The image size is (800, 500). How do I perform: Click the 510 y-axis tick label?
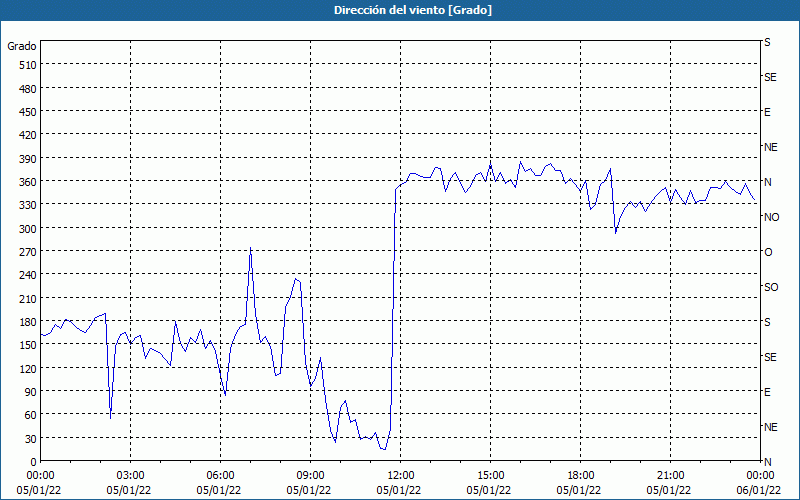point(28,65)
